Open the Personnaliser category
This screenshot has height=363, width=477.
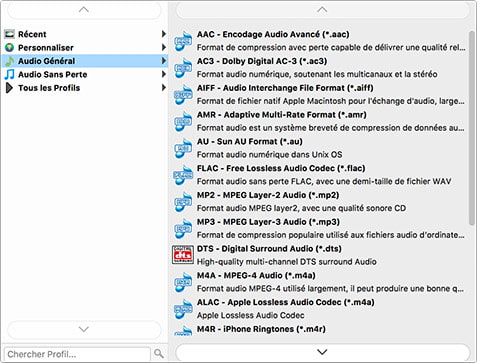point(85,47)
